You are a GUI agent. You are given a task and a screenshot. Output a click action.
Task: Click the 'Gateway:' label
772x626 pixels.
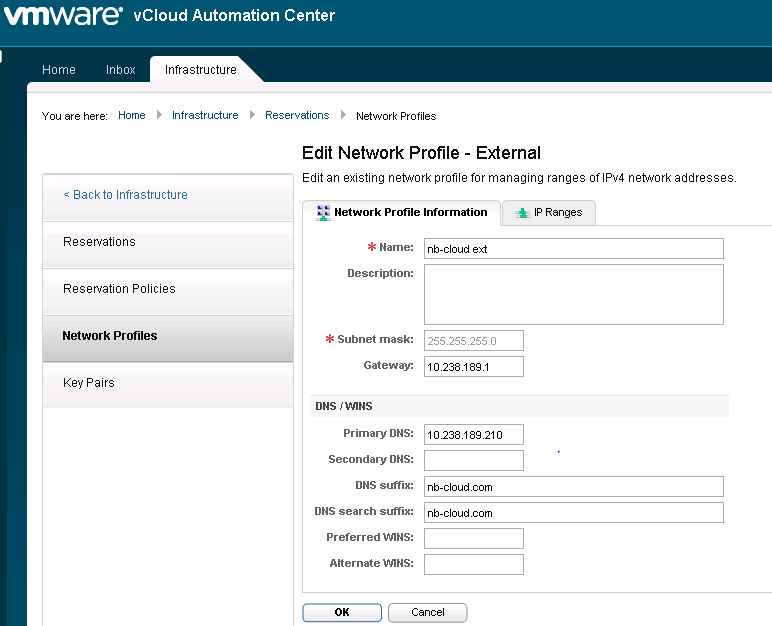[x=389, y=365]
